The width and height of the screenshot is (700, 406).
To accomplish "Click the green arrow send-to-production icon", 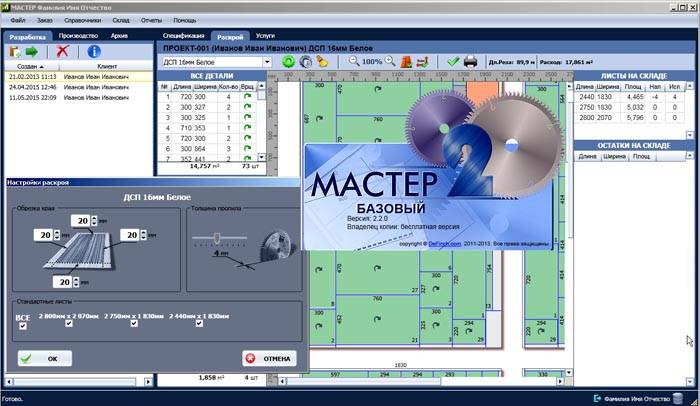I will [32, 50].
